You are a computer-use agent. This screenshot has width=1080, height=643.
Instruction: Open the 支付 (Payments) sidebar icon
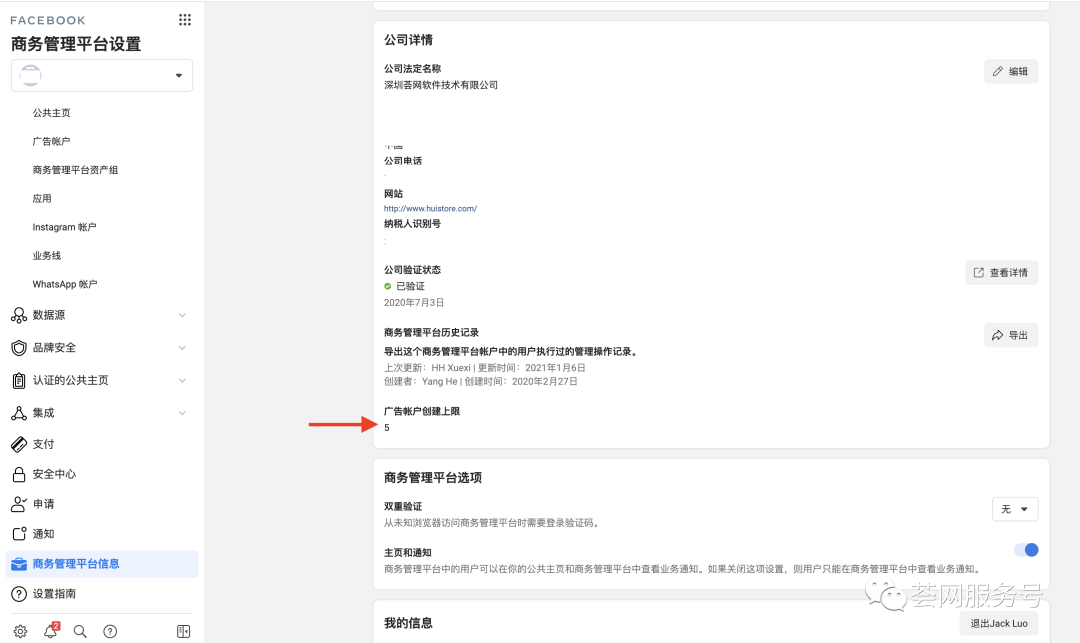[x=18, y=444]
